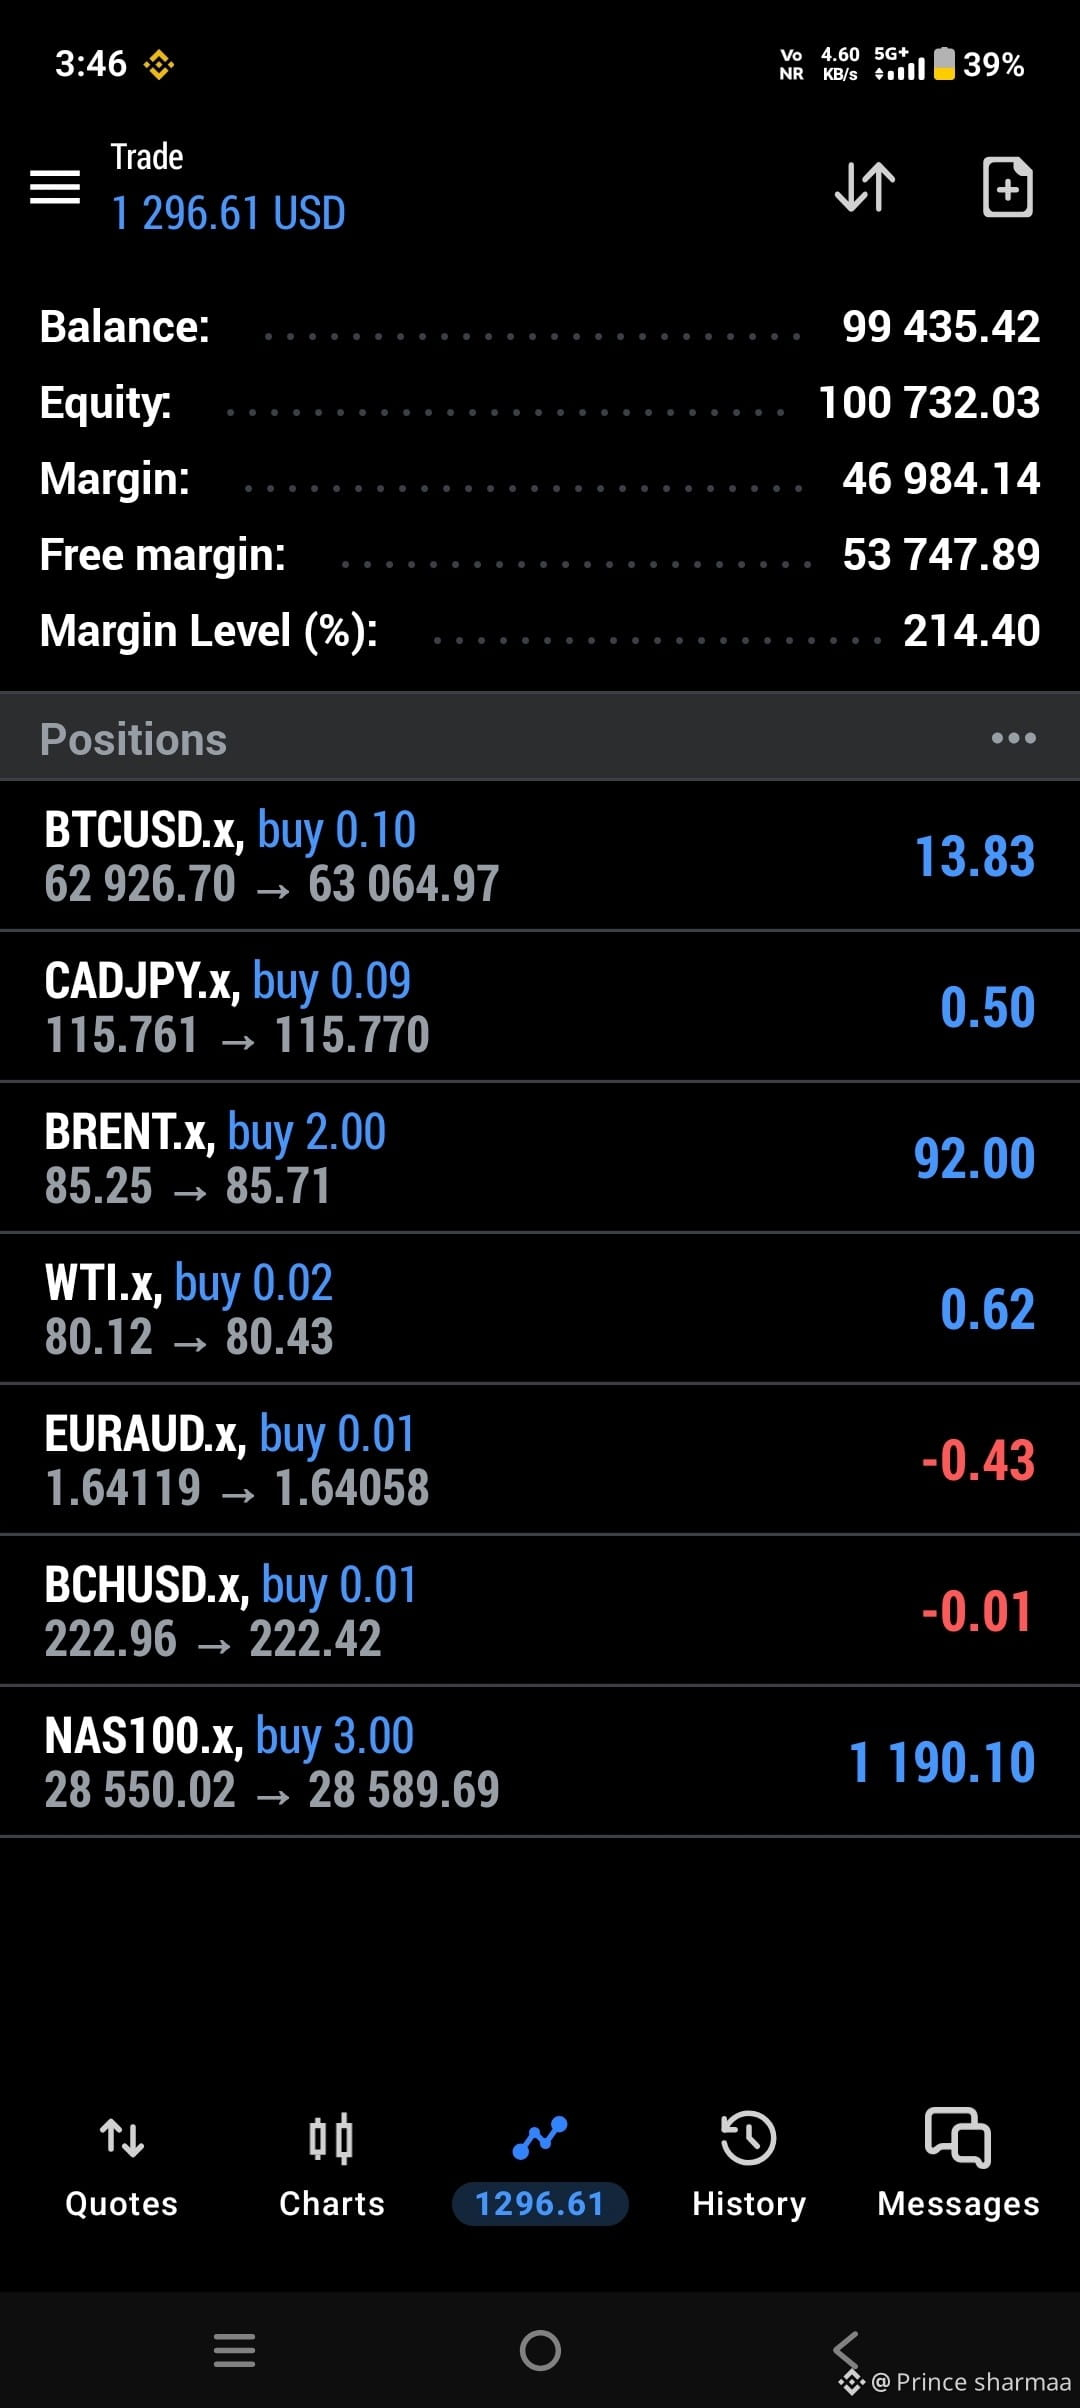Tap the Android home circle button
1080x2408 pixels.
pyautogui.click(x=540, y=2350)
